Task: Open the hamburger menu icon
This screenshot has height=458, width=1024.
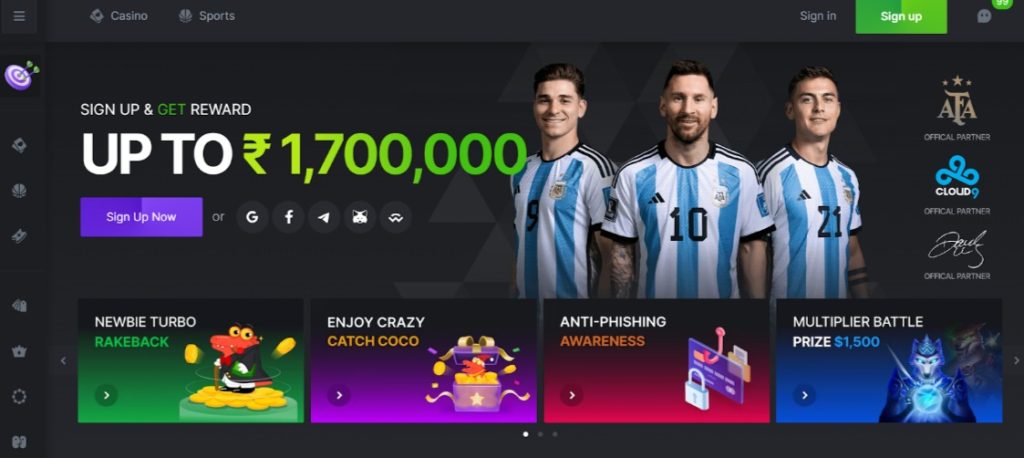Action: pos(19,16)
